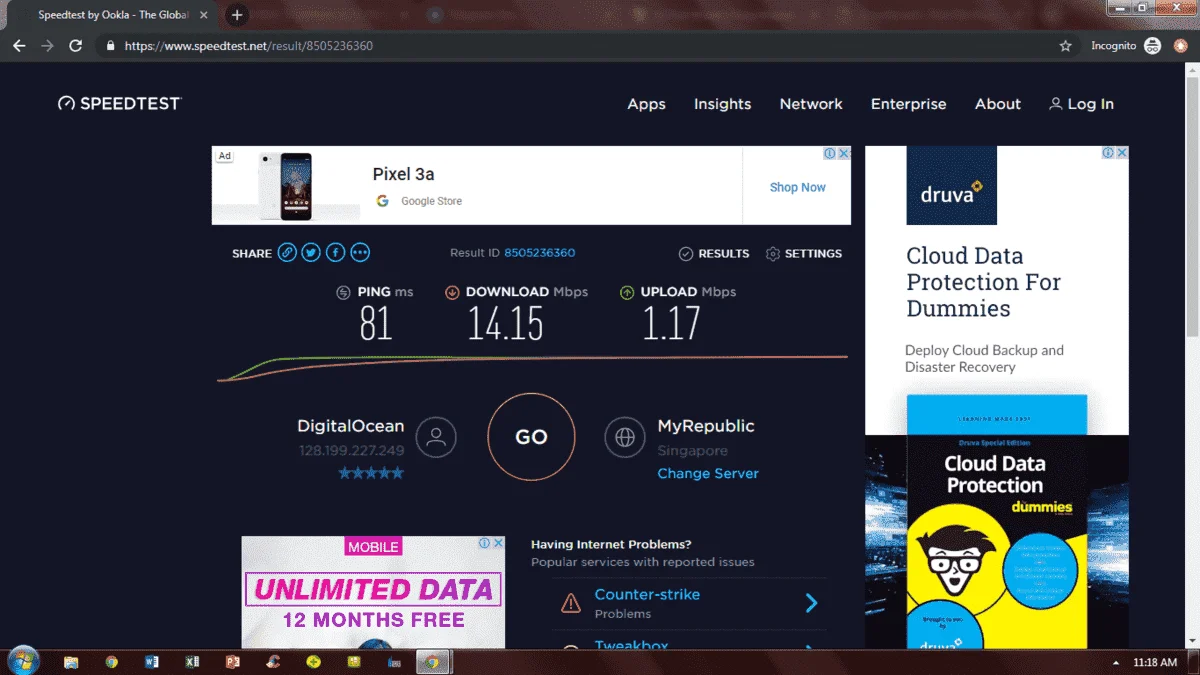Start a new test with GO
This screenshot has width=1200, height=675.
531,437
